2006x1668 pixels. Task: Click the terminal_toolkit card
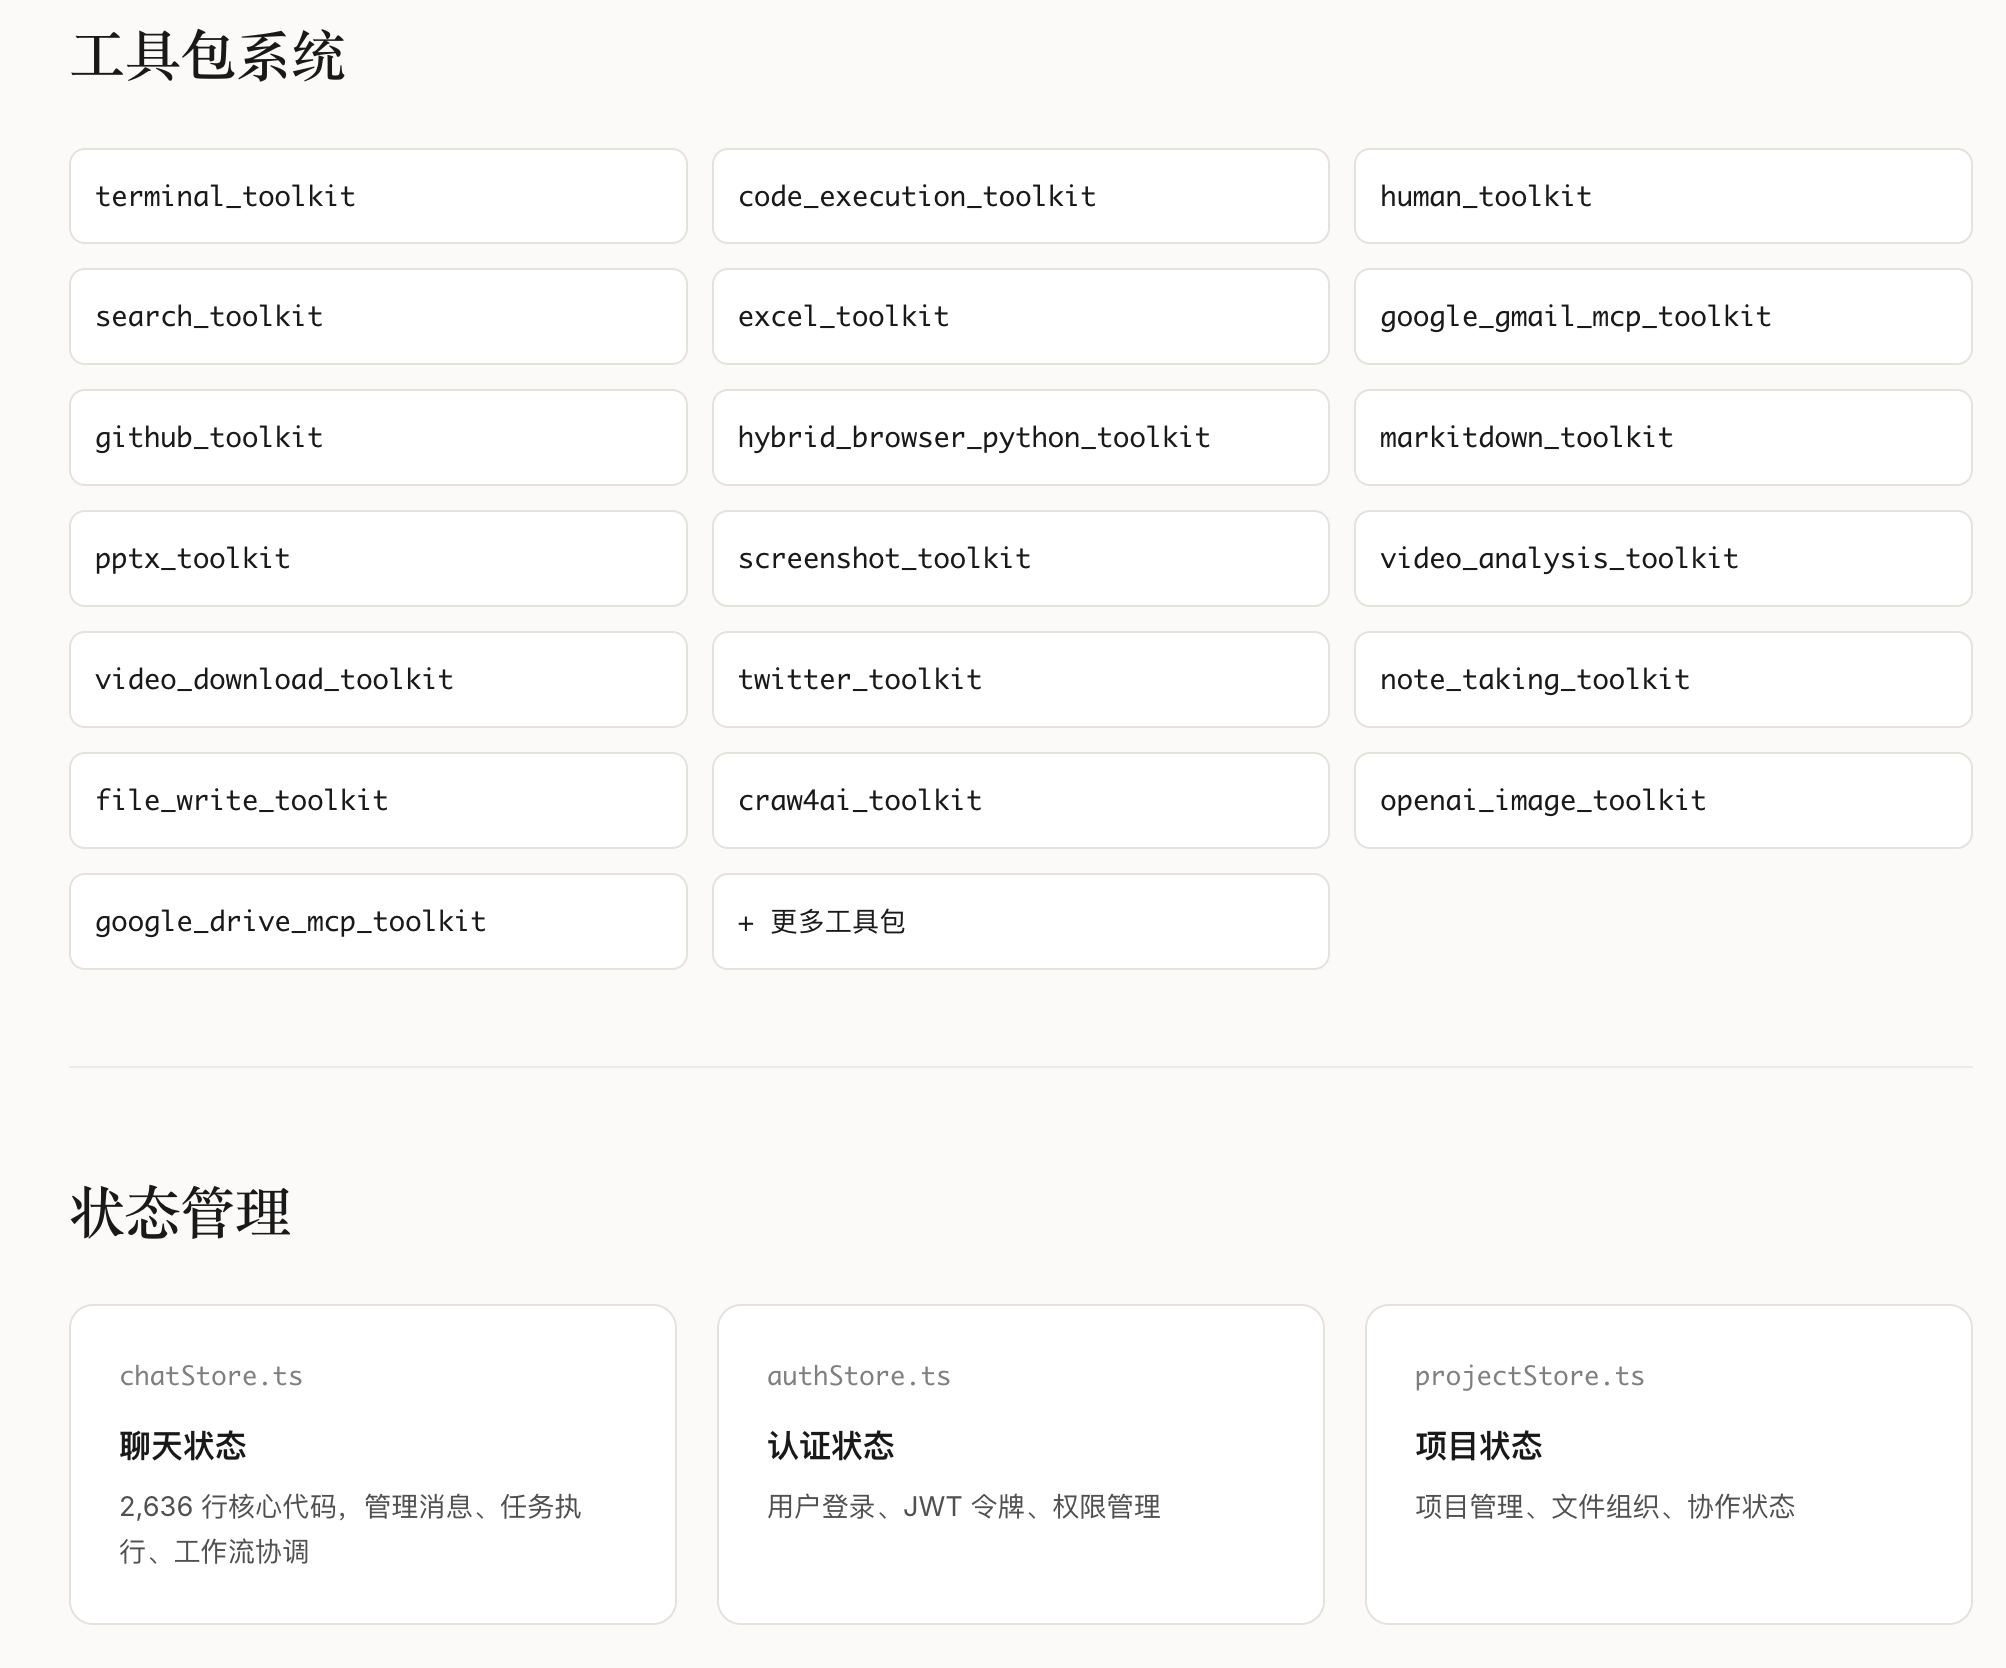[x=378, y=196]
